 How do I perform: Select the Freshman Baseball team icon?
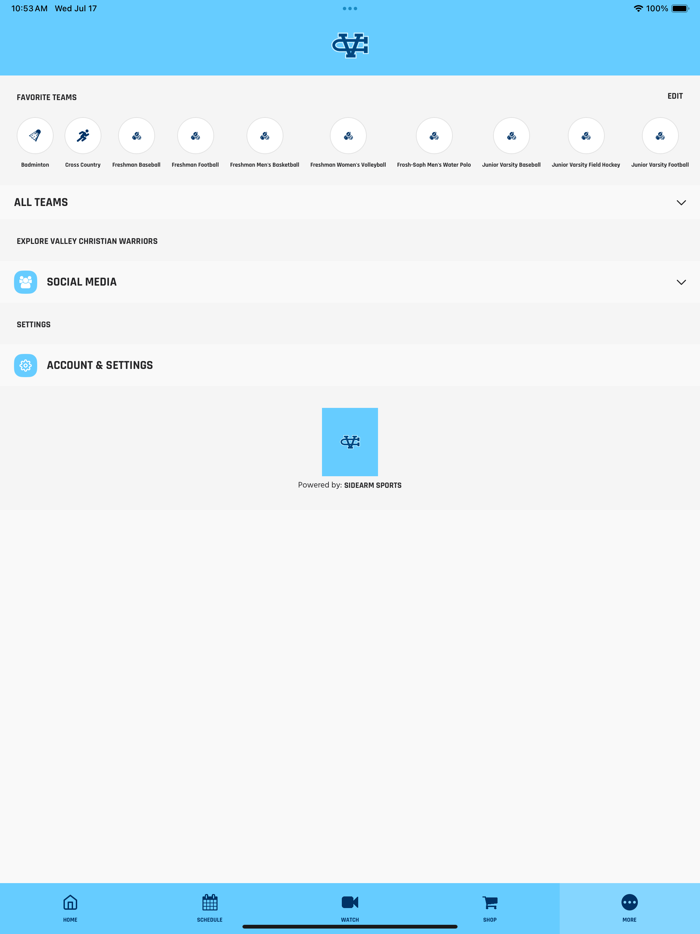point(136,136)
